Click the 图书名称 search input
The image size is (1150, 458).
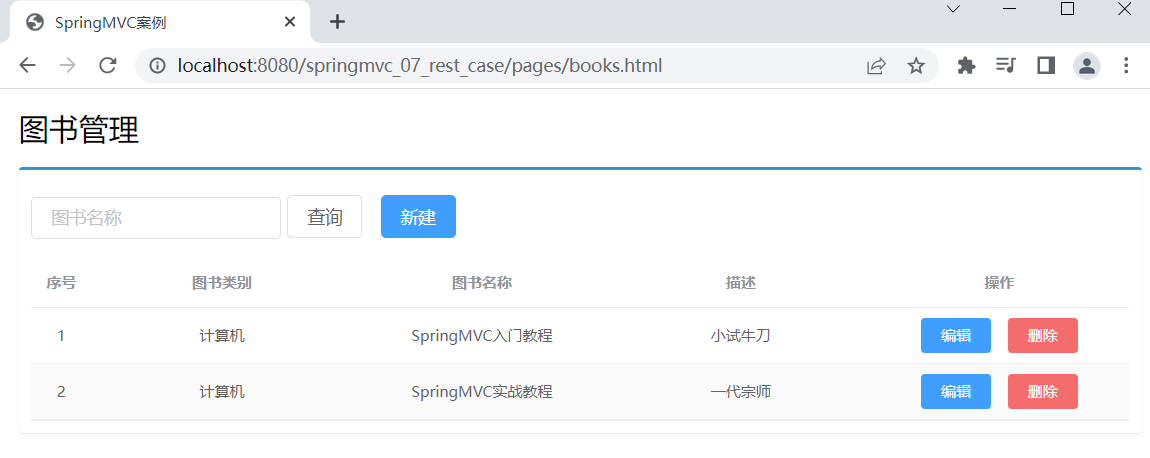point(156,217)
